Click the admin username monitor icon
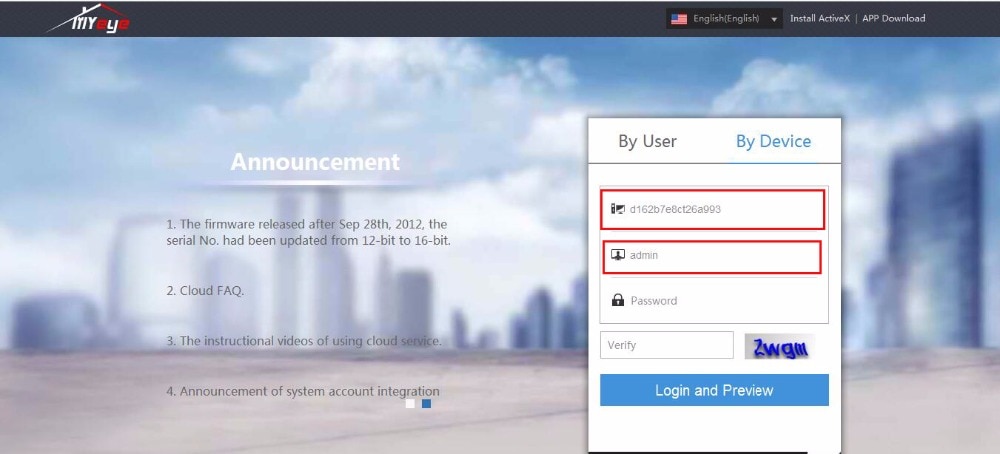Viewport: 1000px width, 454px height. pyautogui.click(x=617, y=255)
